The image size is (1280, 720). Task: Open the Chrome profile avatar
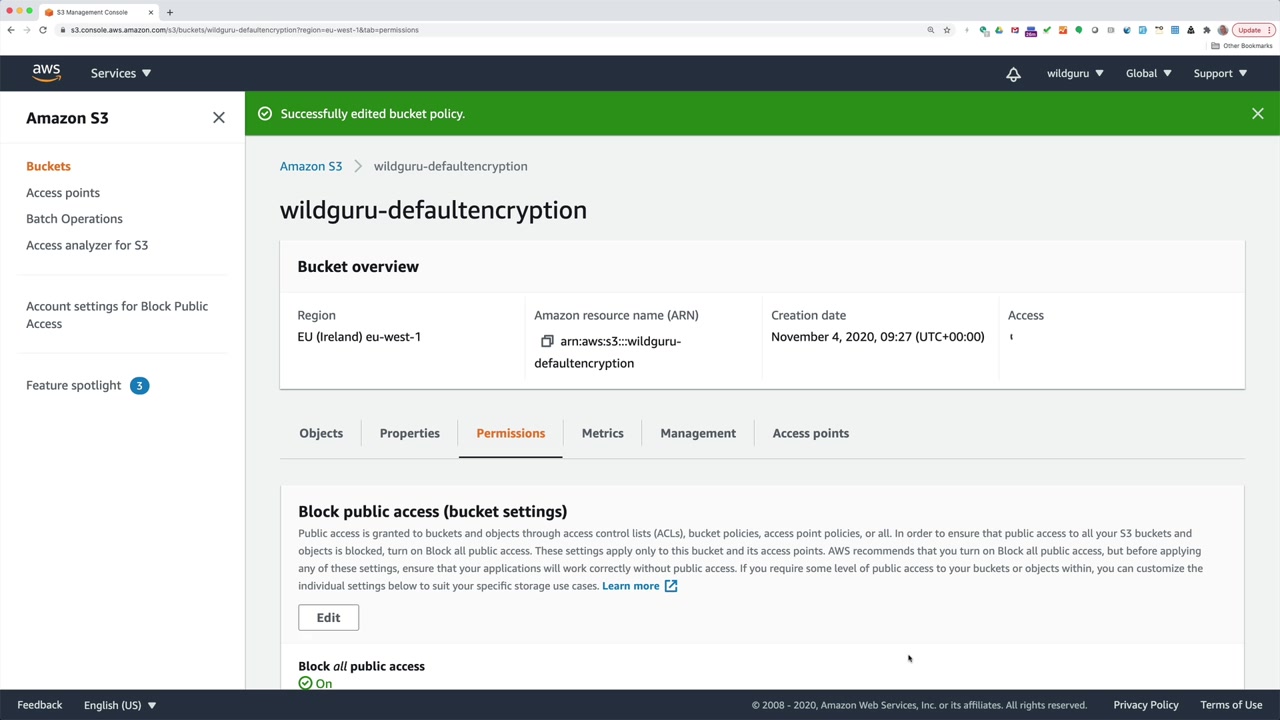[1222, 30]
